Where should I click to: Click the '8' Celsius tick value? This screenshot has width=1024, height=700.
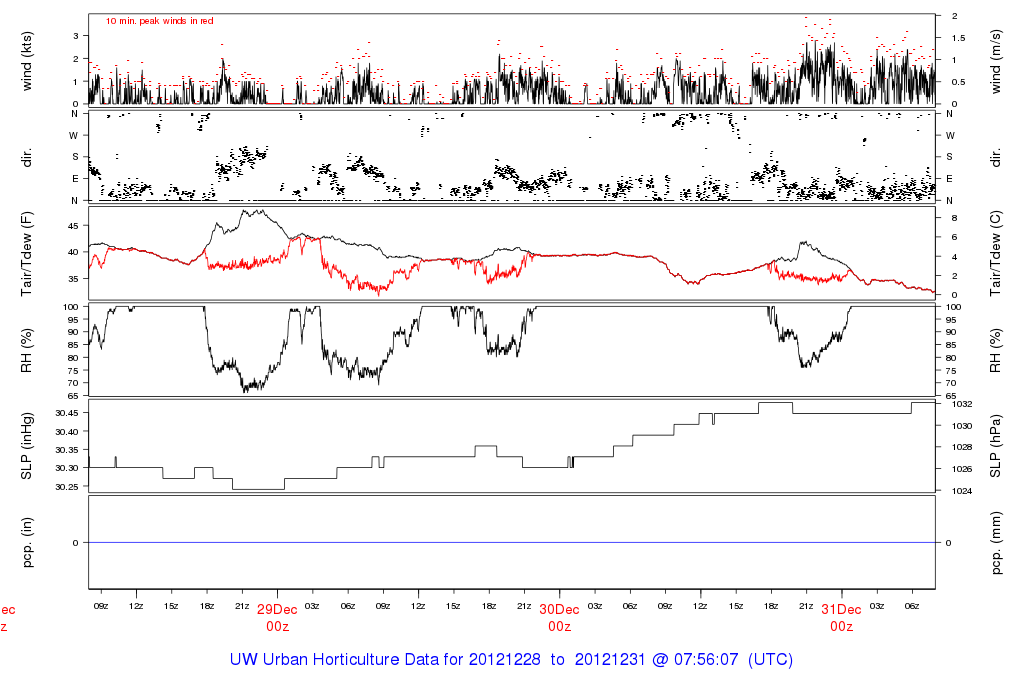pyautogui.click(x=954, y=218)
